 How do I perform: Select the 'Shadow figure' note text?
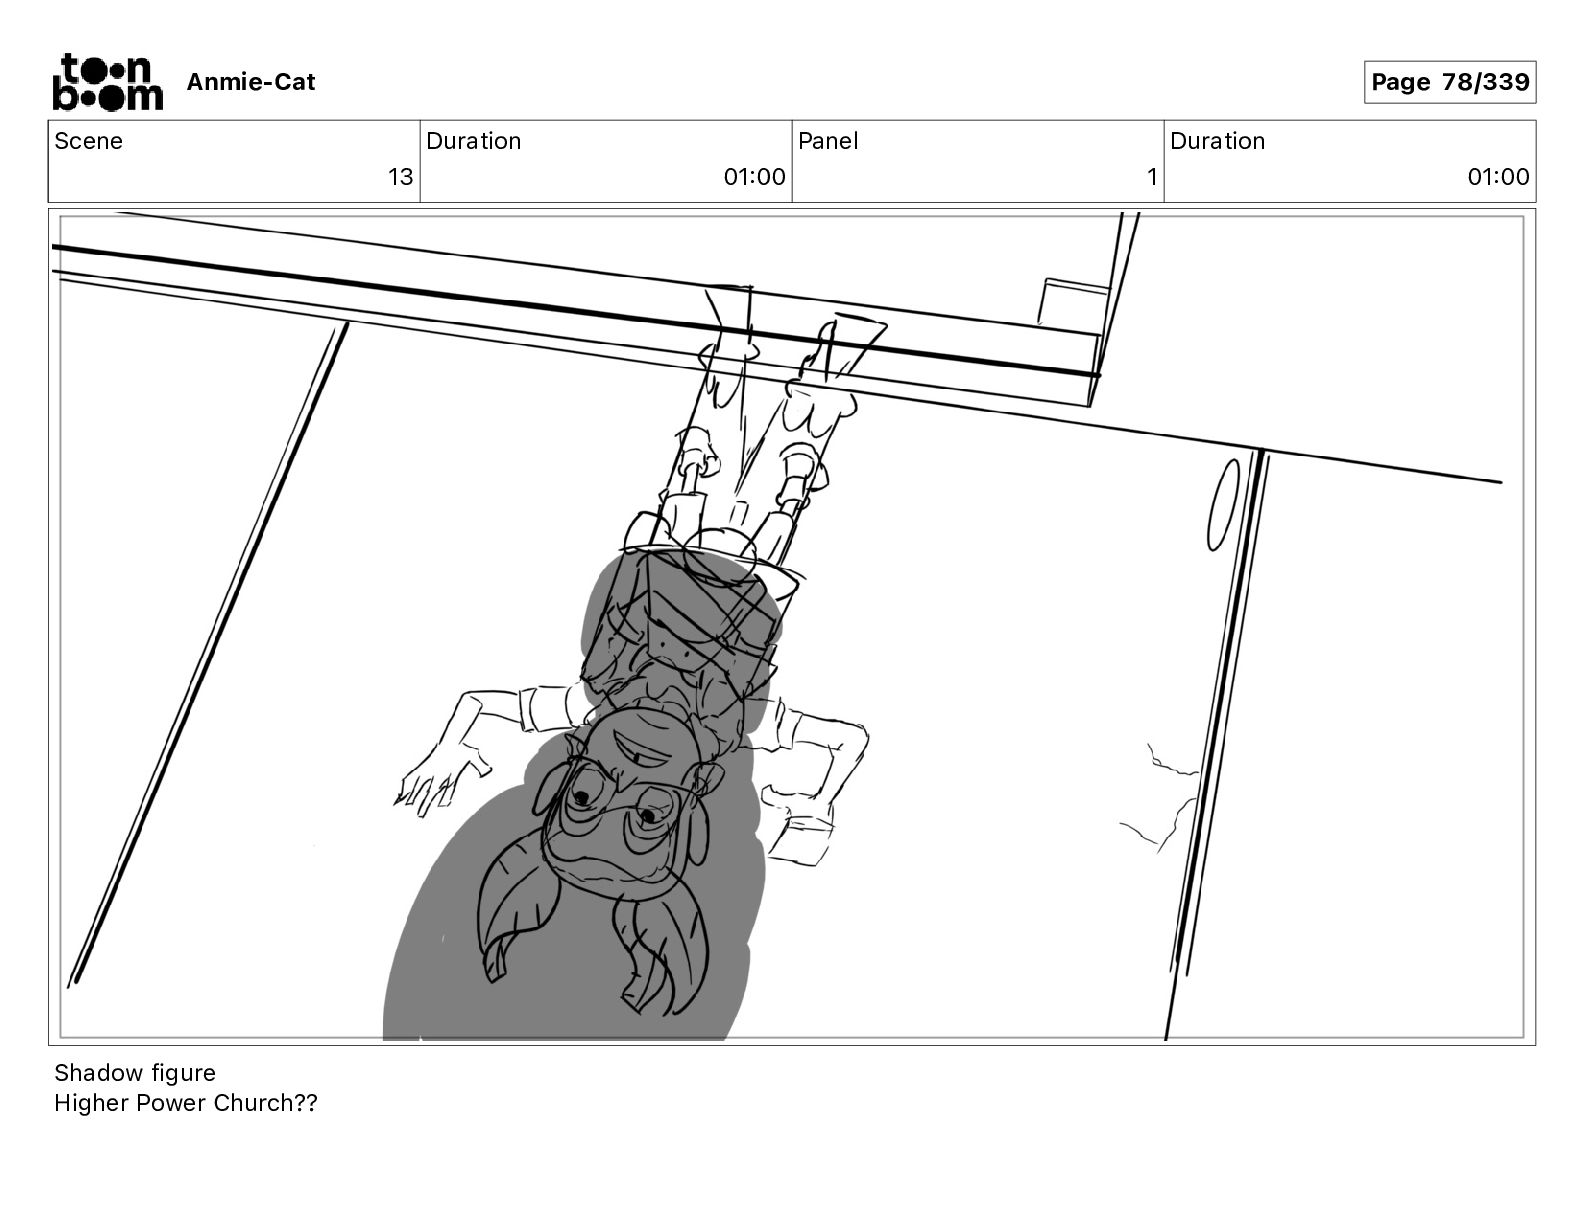point(135,1073)
